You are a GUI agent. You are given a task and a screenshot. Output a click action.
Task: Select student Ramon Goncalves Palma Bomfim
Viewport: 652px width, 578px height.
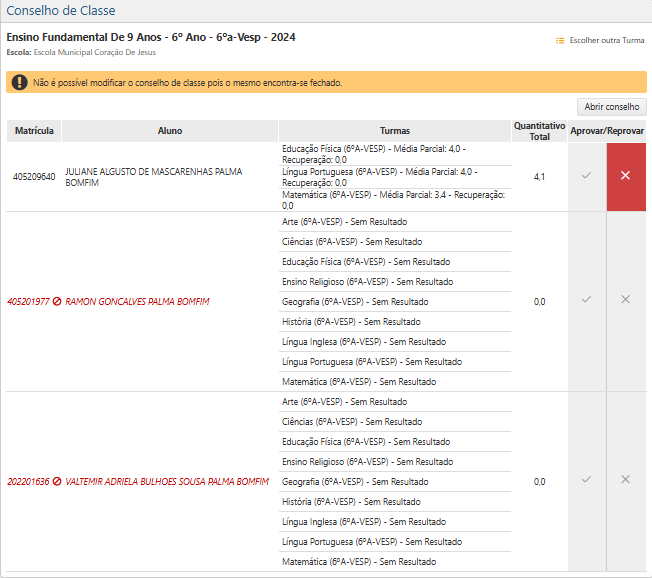tap(137, 301)
